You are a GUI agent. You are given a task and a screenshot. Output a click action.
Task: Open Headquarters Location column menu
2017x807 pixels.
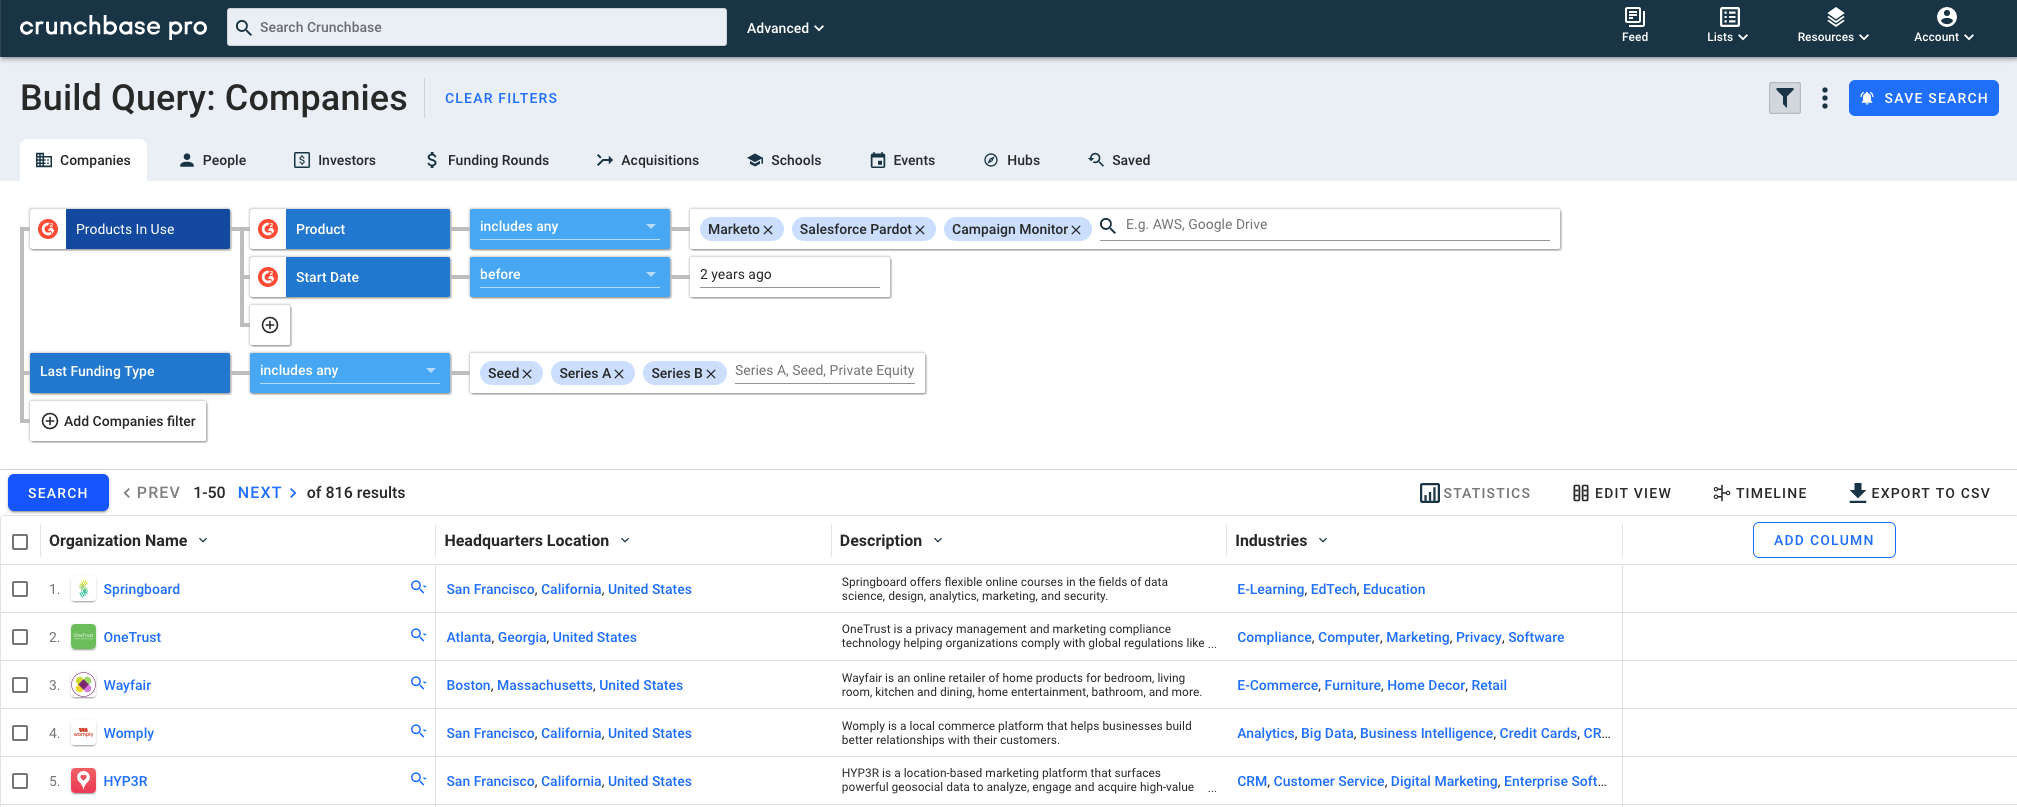(625, 540)
